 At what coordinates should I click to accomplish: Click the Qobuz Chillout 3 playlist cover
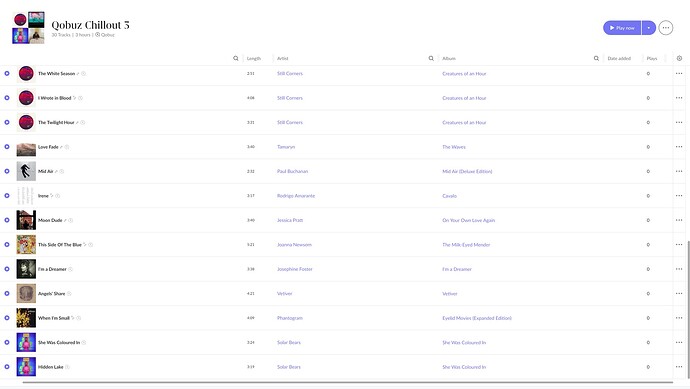[x=28, y=28]
